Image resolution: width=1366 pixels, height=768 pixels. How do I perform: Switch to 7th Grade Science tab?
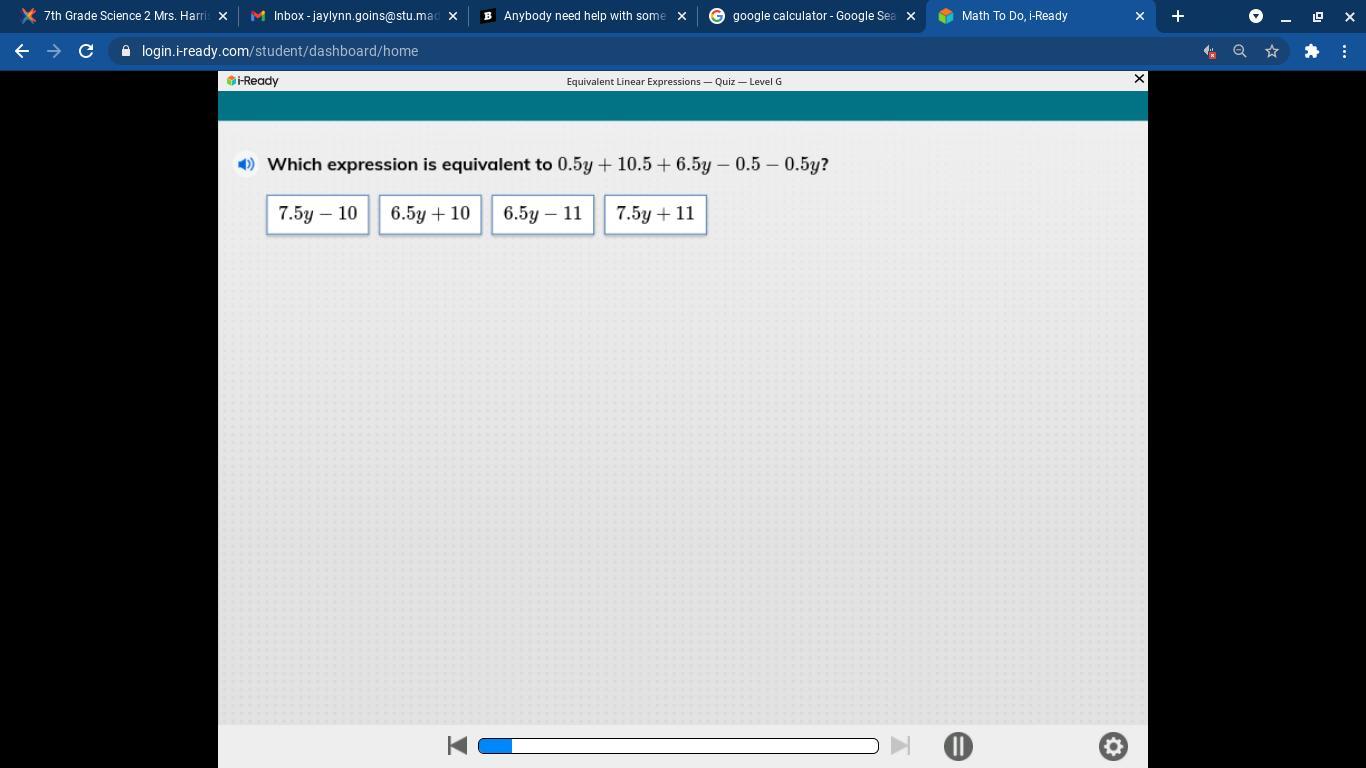pos(113,16)
